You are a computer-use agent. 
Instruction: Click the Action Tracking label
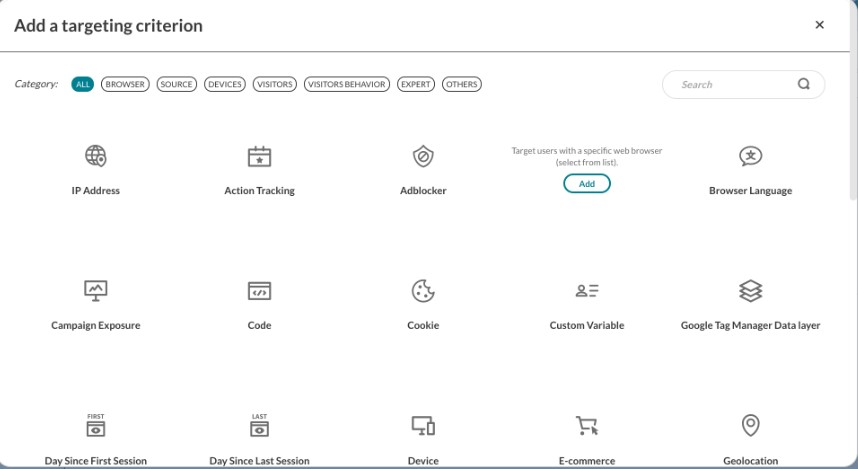pos(259,190)
